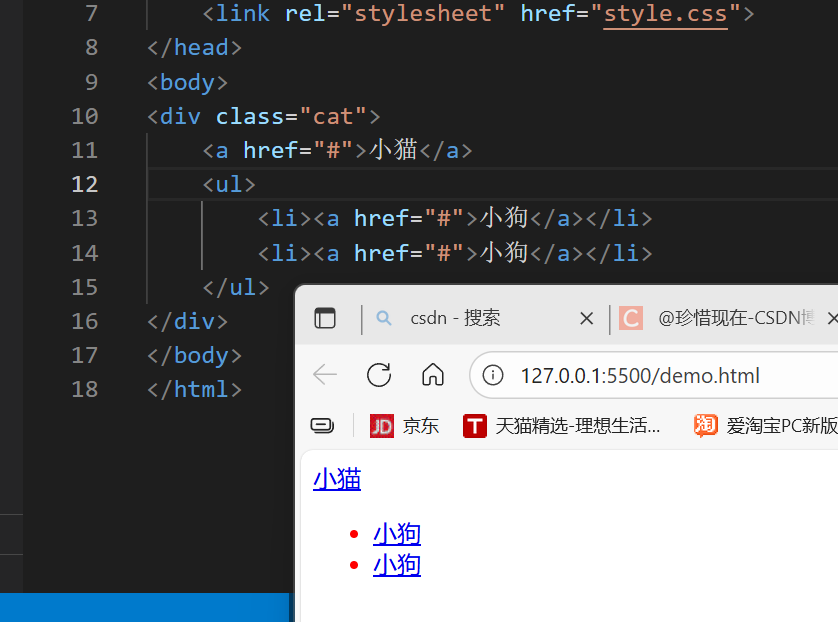Open the 天猫精选-理想生活 bookmark
This screenshot has width=838, height=622.
[x=562, y=426]
